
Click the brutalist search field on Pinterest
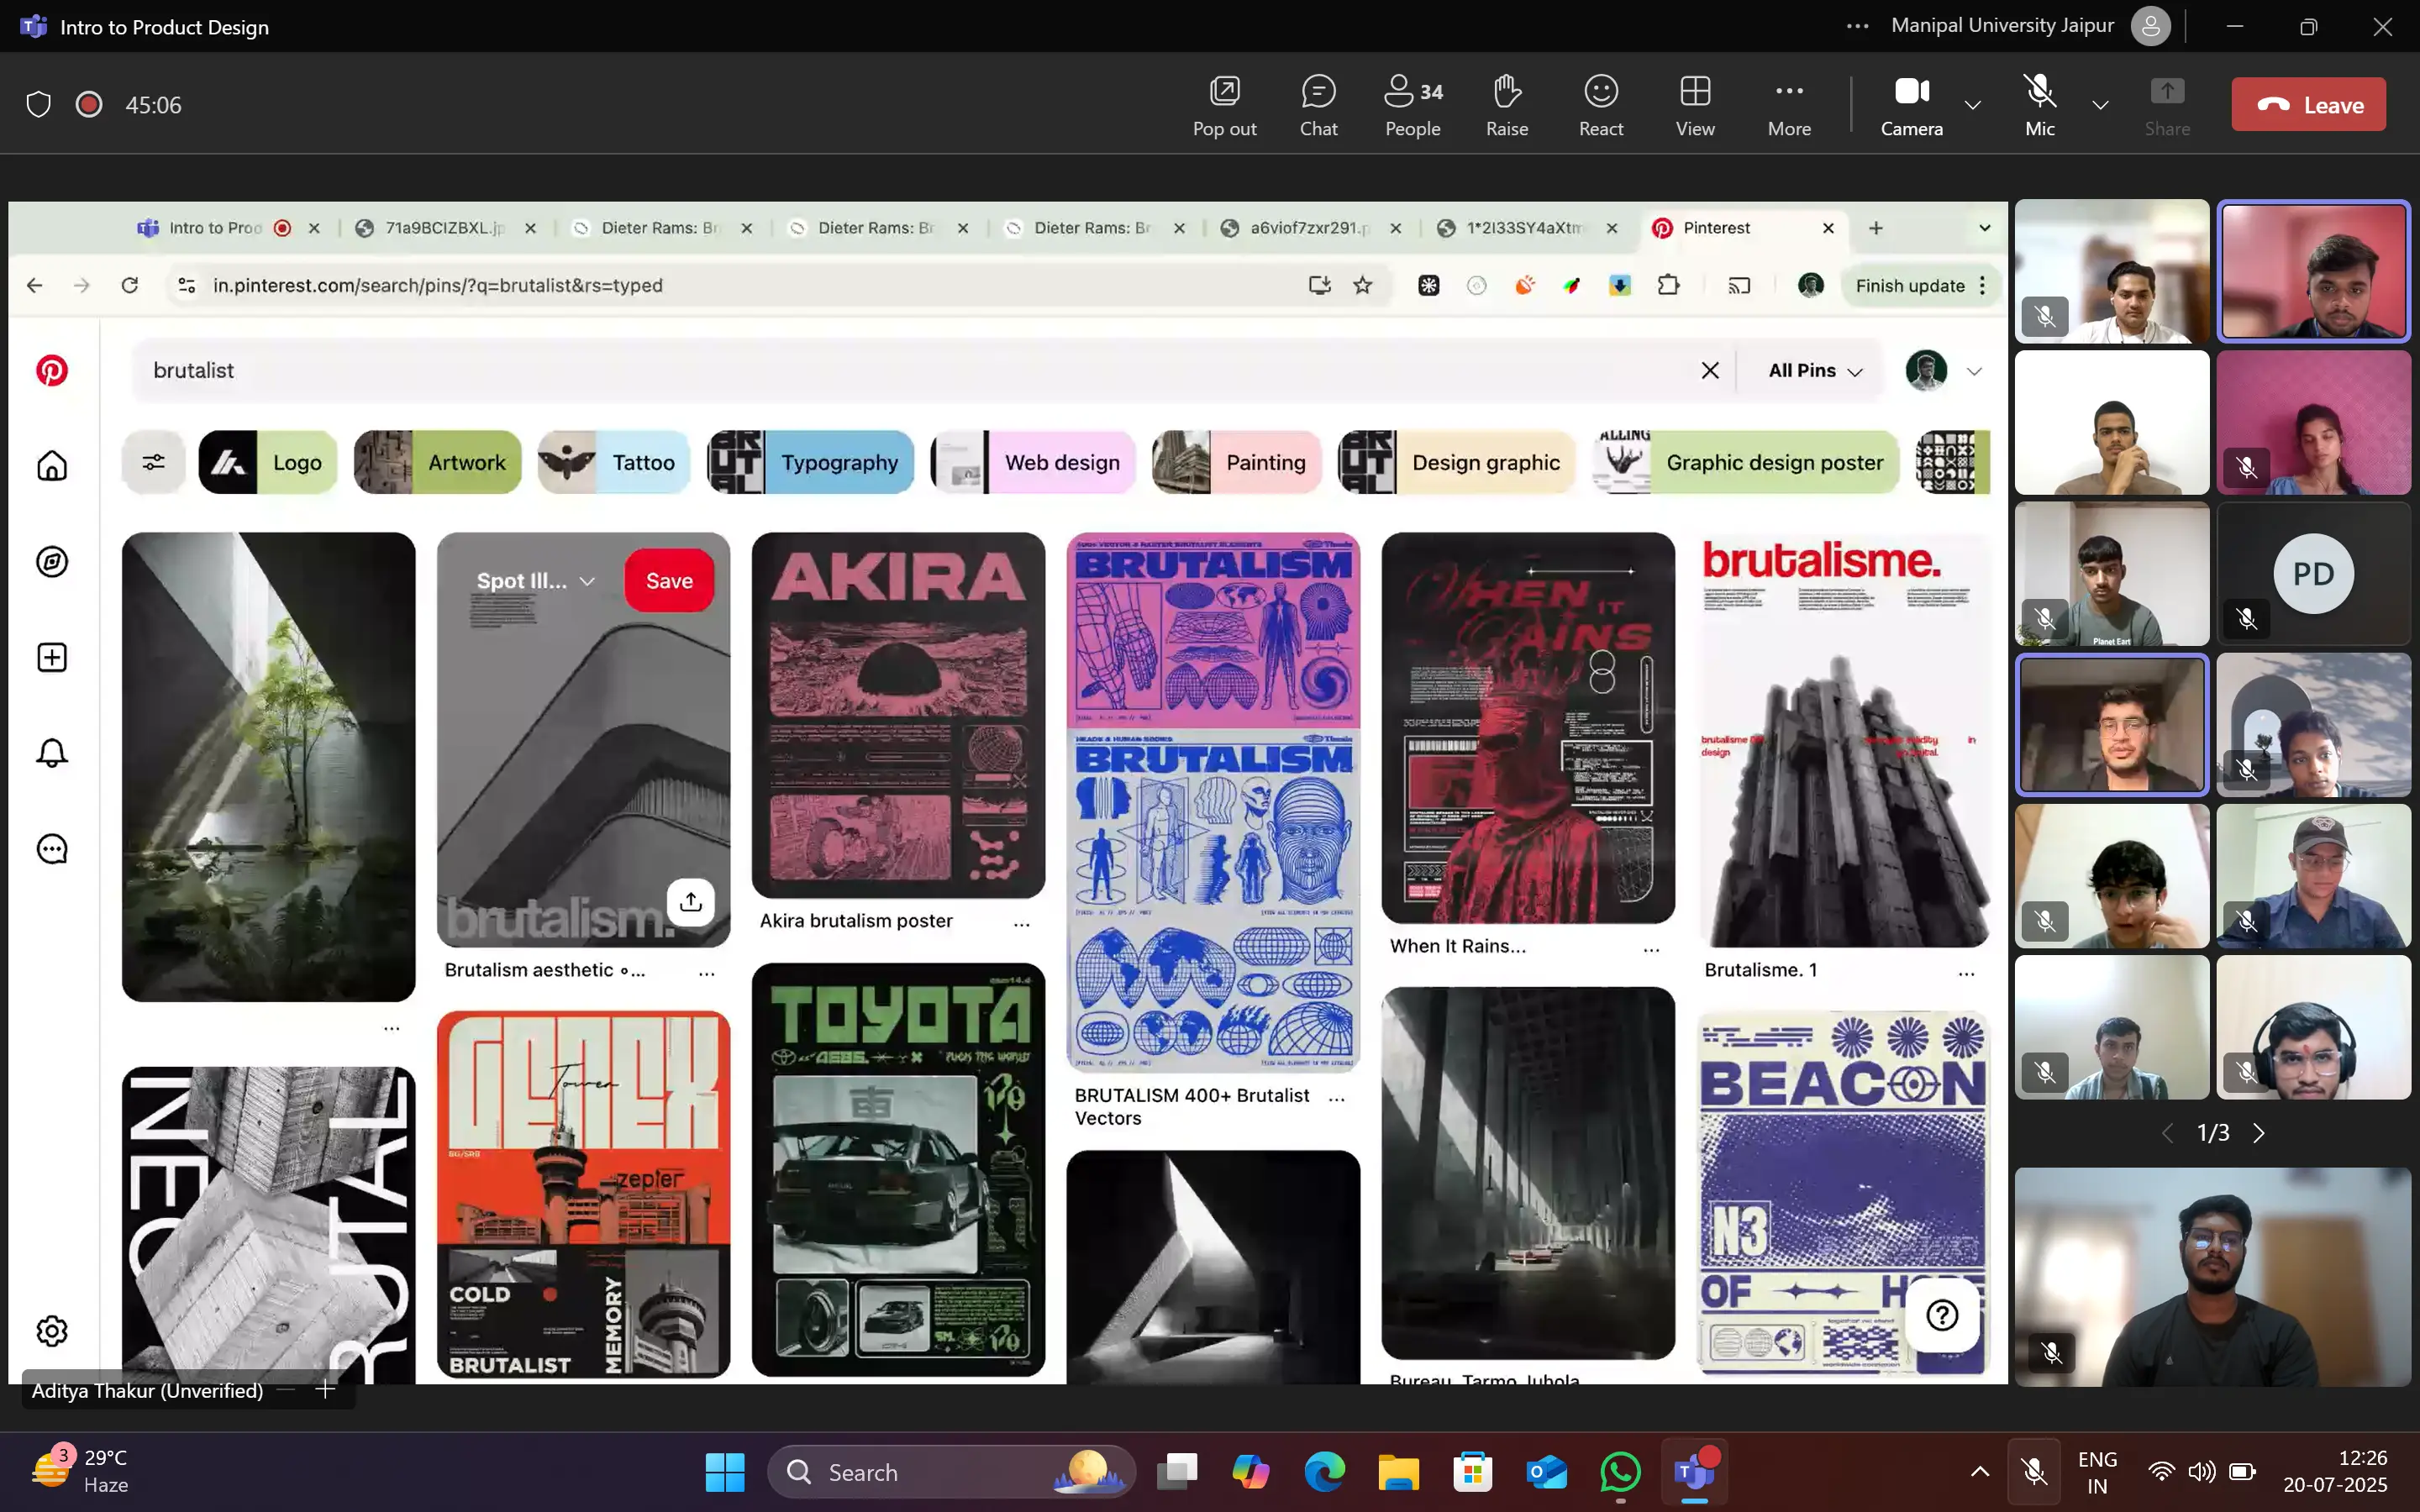click(600, 370)
